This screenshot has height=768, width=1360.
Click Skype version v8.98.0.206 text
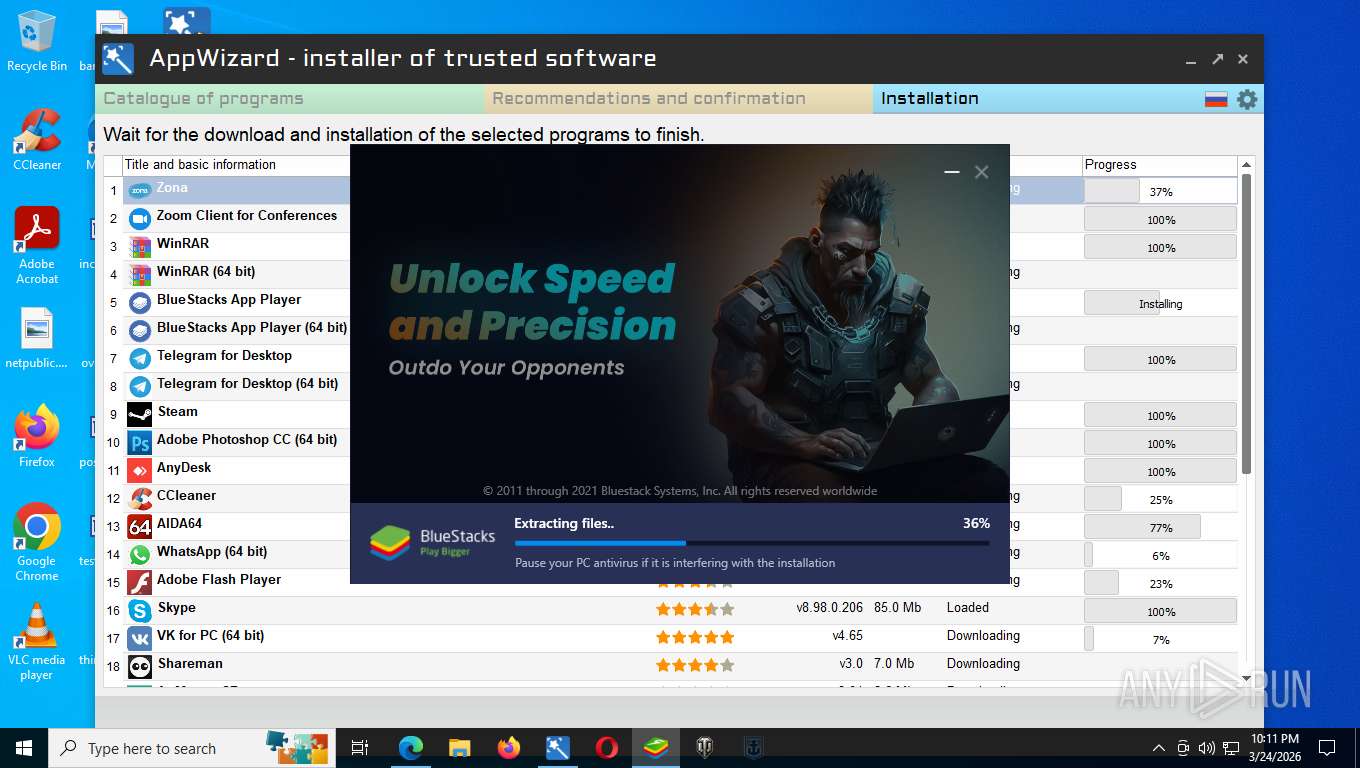829,608
